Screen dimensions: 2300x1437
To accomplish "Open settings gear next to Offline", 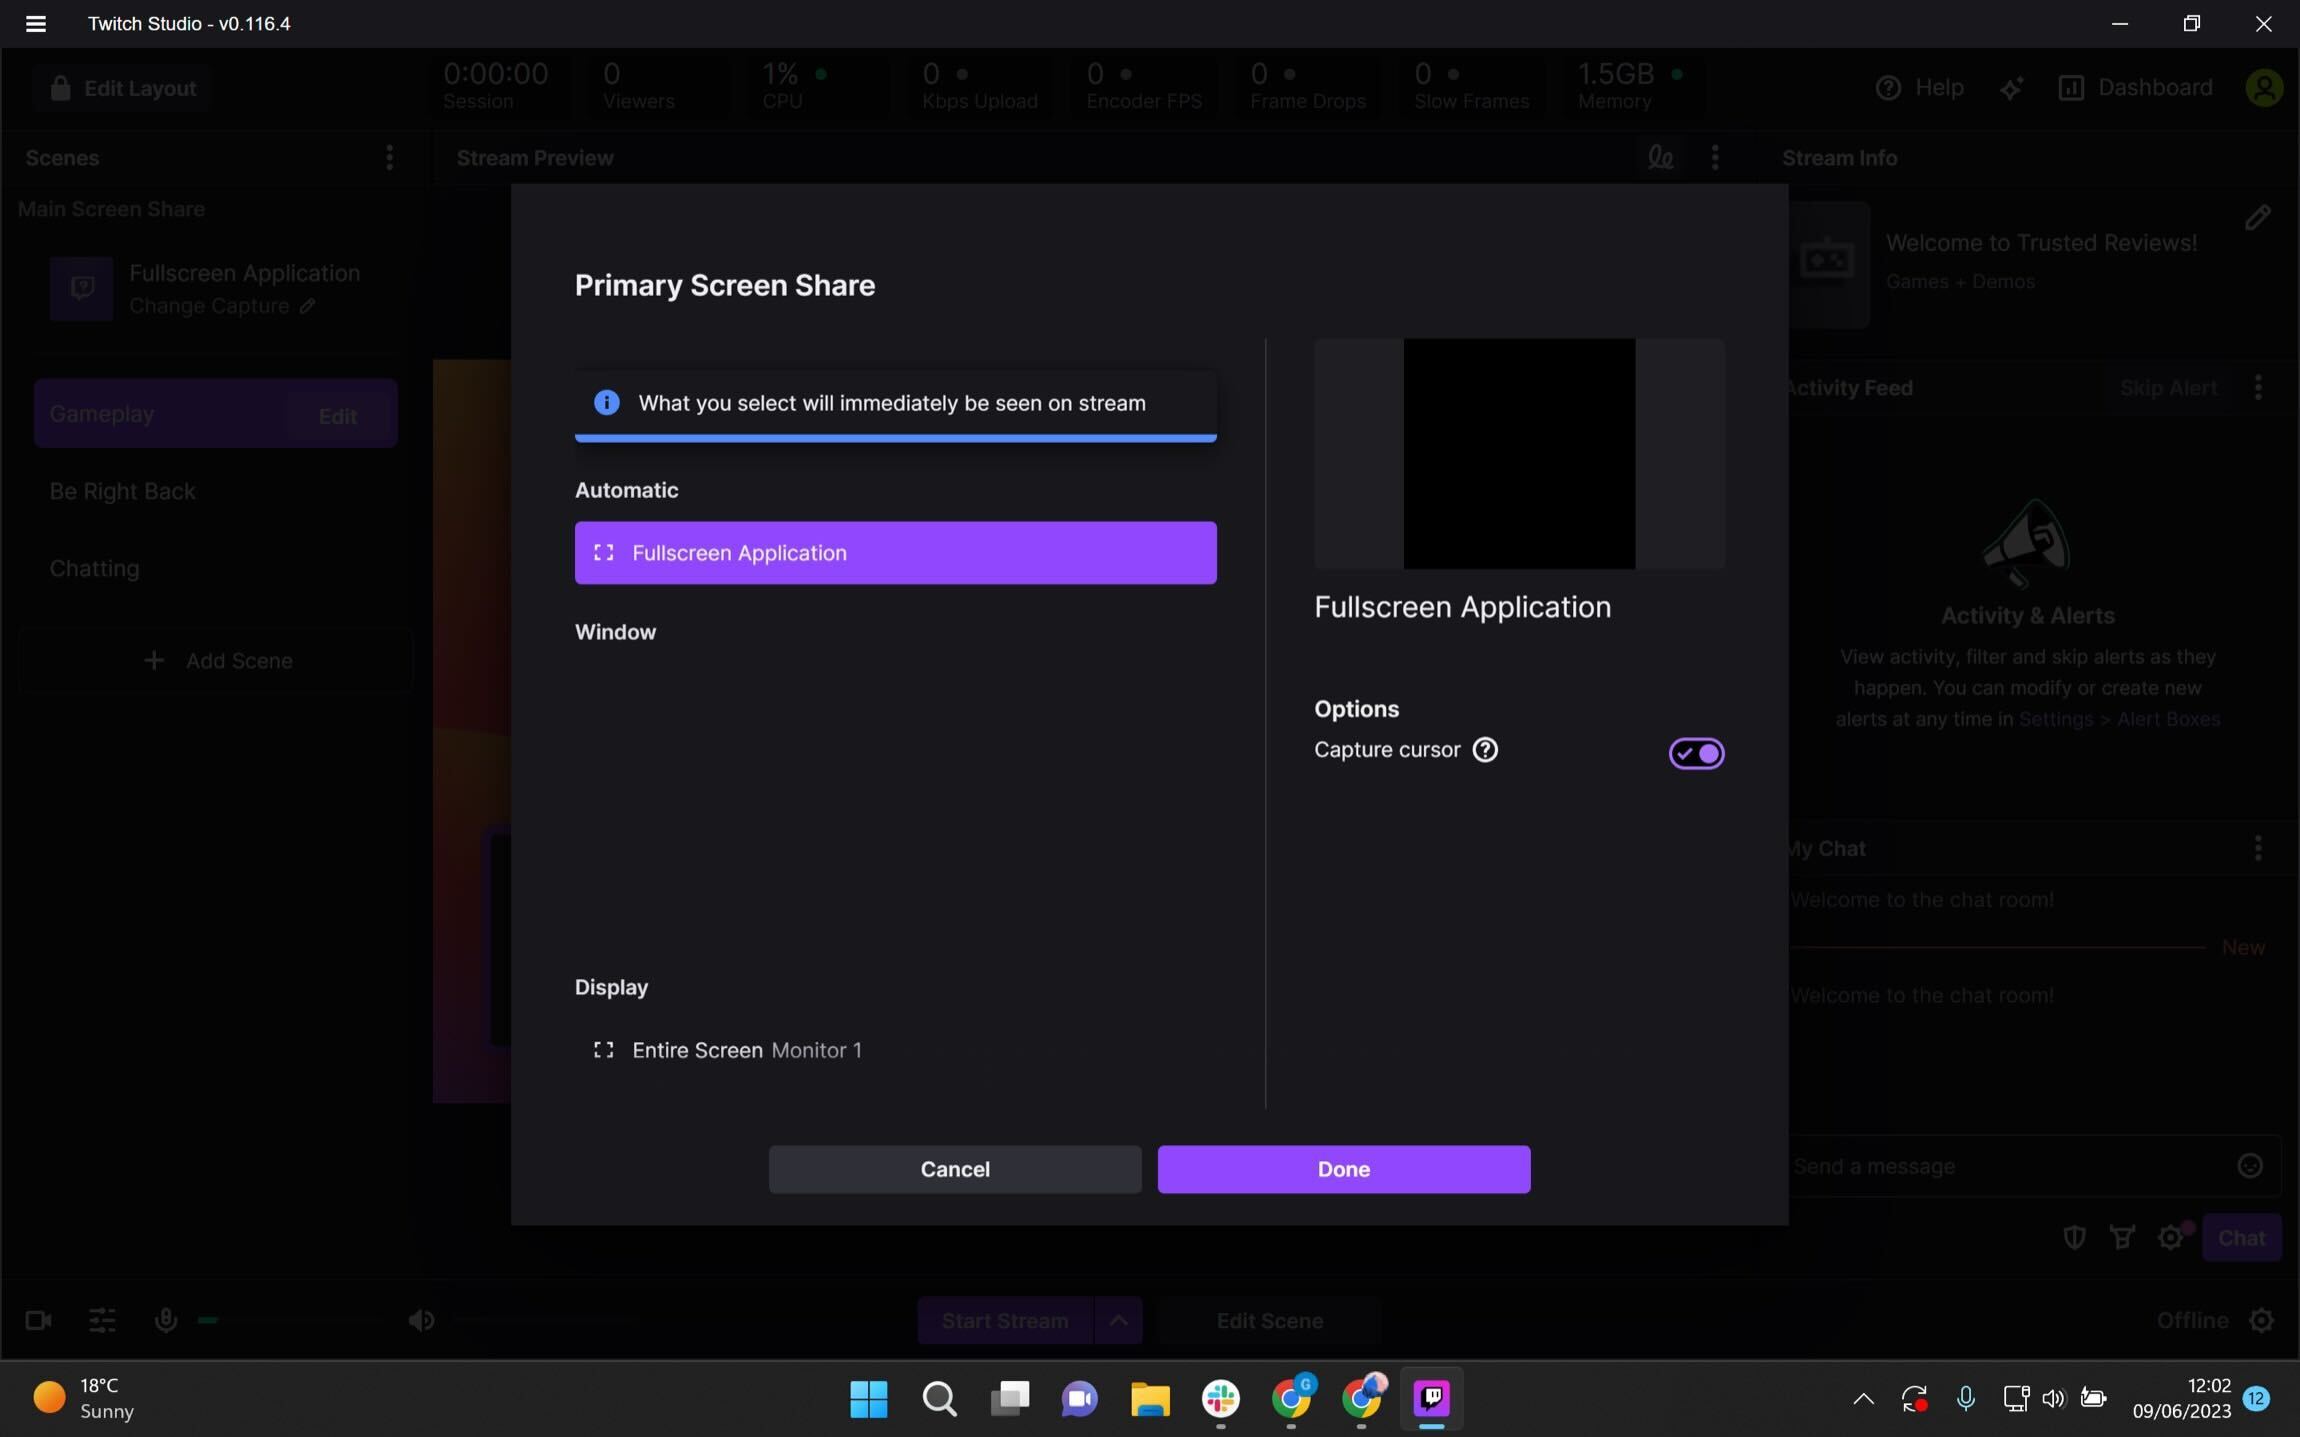I will (x=2262, y=1320).
